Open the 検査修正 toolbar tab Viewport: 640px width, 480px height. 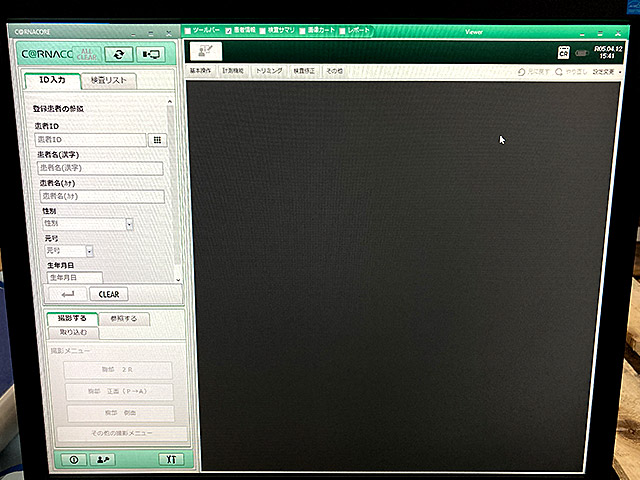point(304,71)
